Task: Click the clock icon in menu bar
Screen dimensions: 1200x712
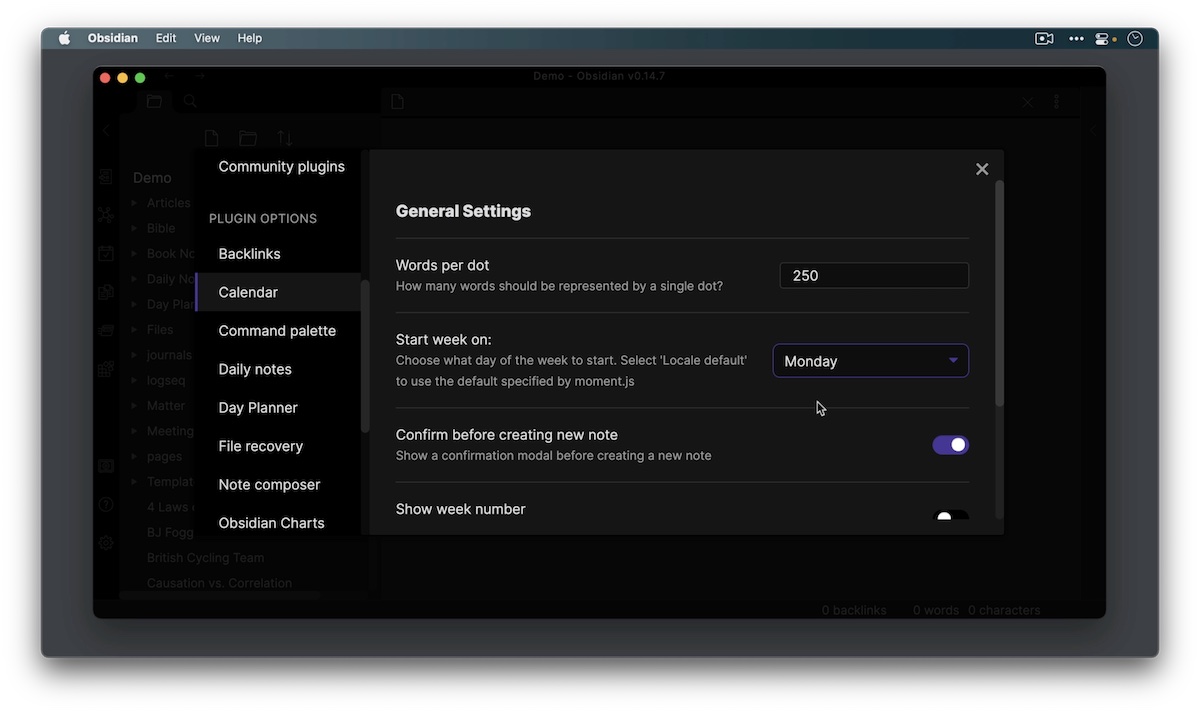Action: (1135, 38)
